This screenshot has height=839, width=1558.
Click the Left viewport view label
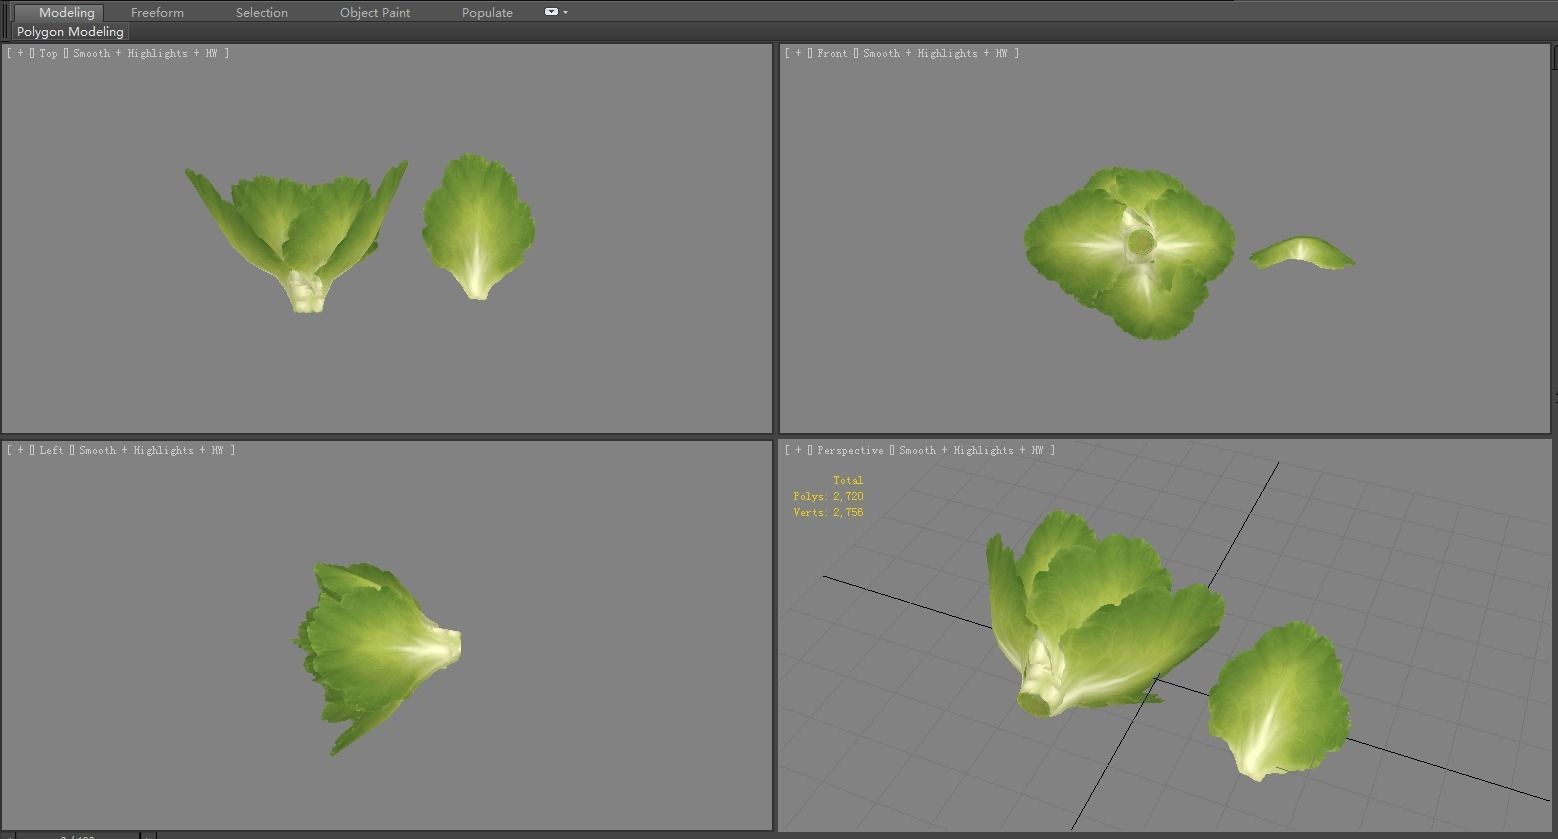click(x=51, y=450)
